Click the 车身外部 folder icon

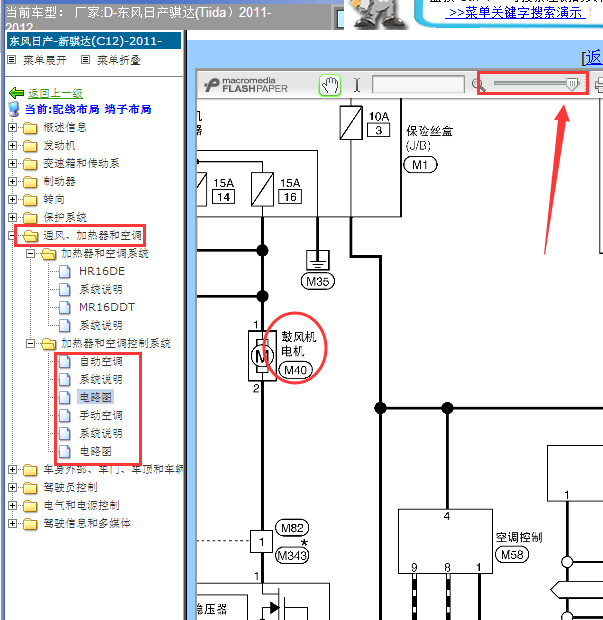[x=30, y=470]
